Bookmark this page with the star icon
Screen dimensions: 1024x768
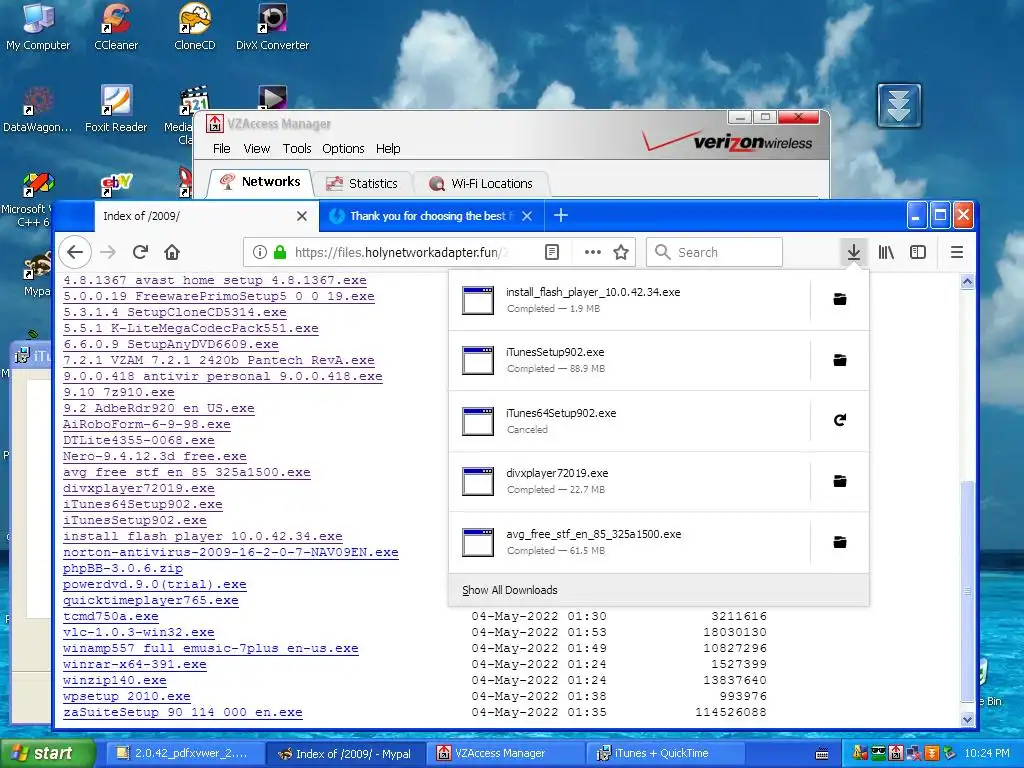tap(621, 252)
